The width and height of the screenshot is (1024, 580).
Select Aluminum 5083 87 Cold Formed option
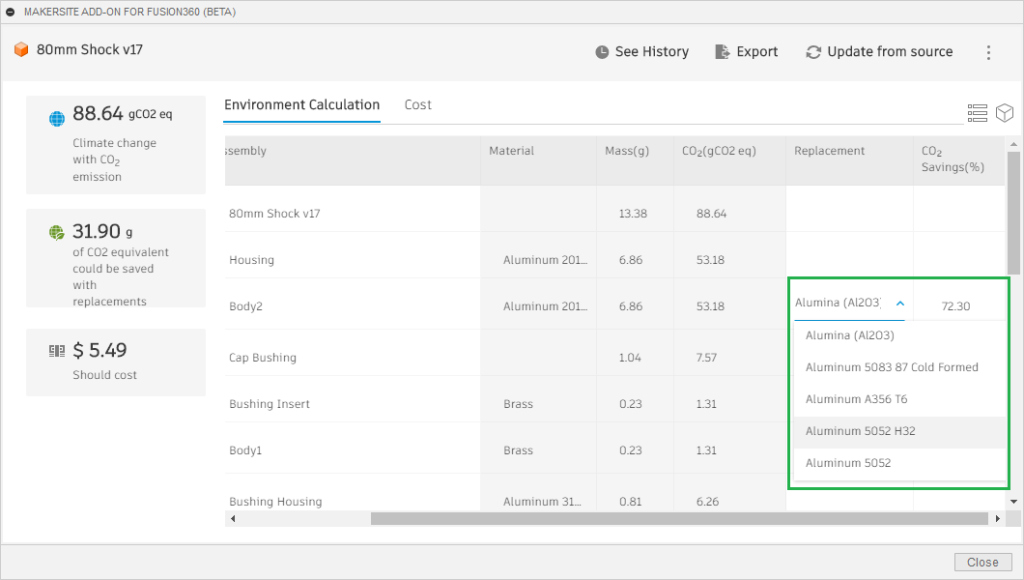pos(891,367)
